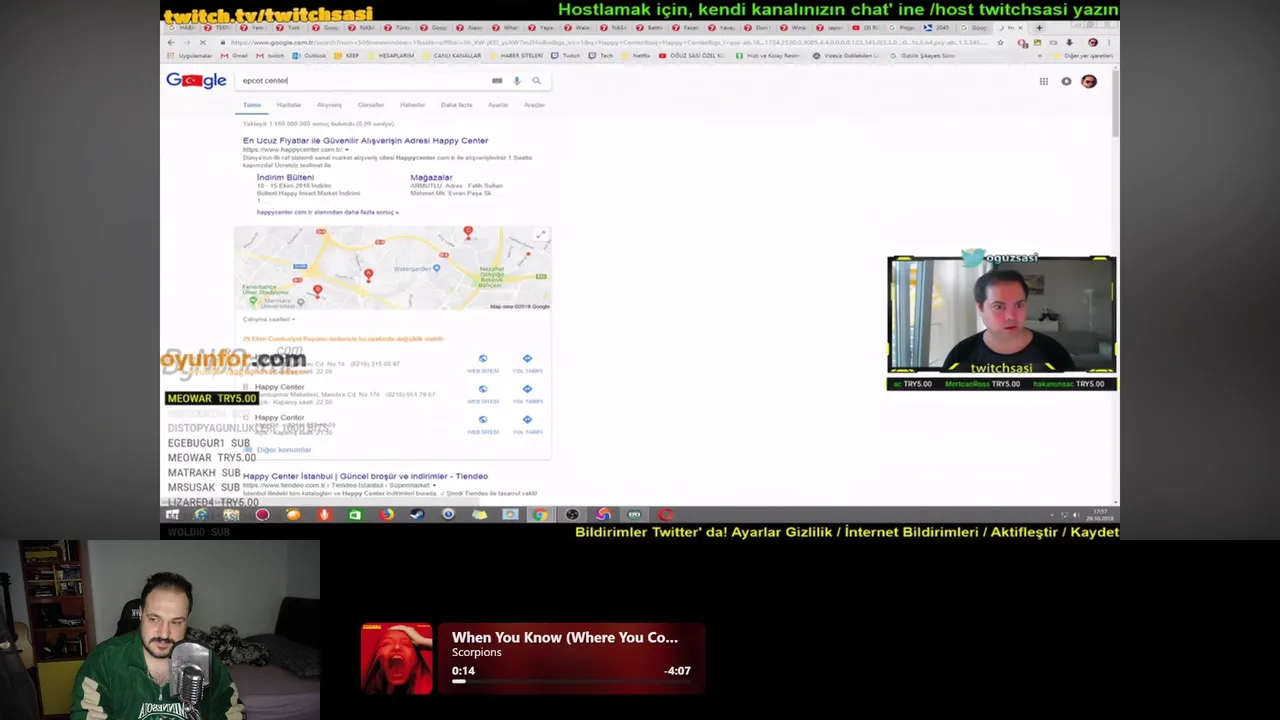Open a new browser tab with plus
This screenshot has width=1280, height=720.
coord(1040,27)
